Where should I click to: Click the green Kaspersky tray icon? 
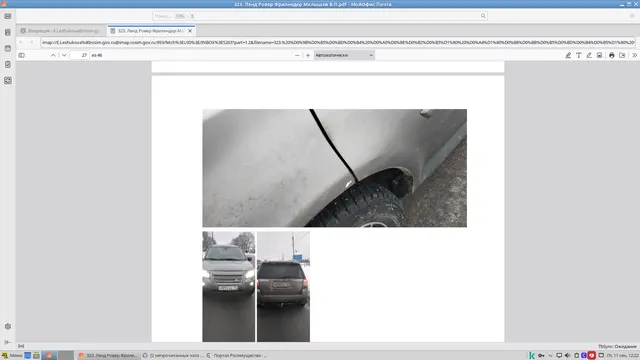coord(532,356)
